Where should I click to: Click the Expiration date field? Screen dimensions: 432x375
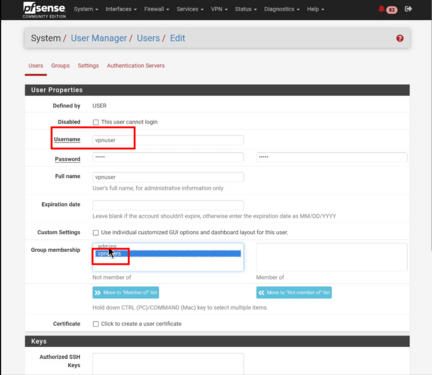click(168, 205)
